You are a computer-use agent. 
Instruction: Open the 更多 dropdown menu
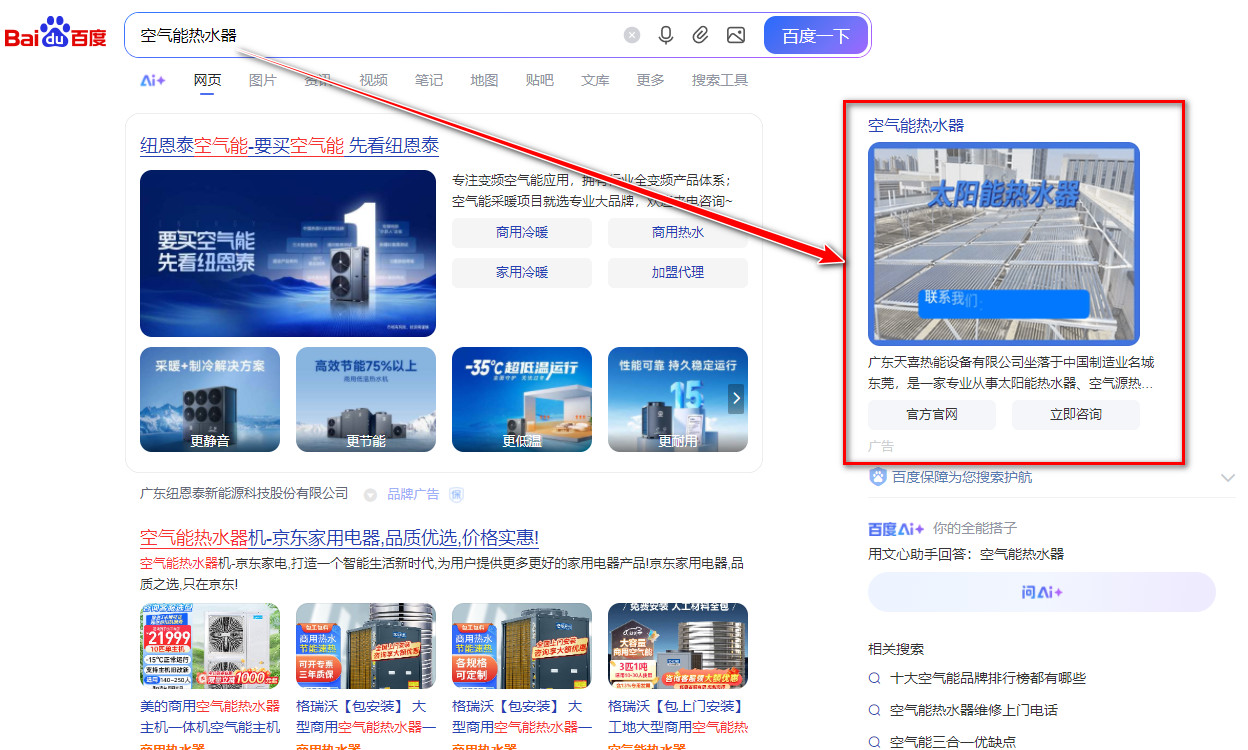pyautogui.click(x=649, y=80)
